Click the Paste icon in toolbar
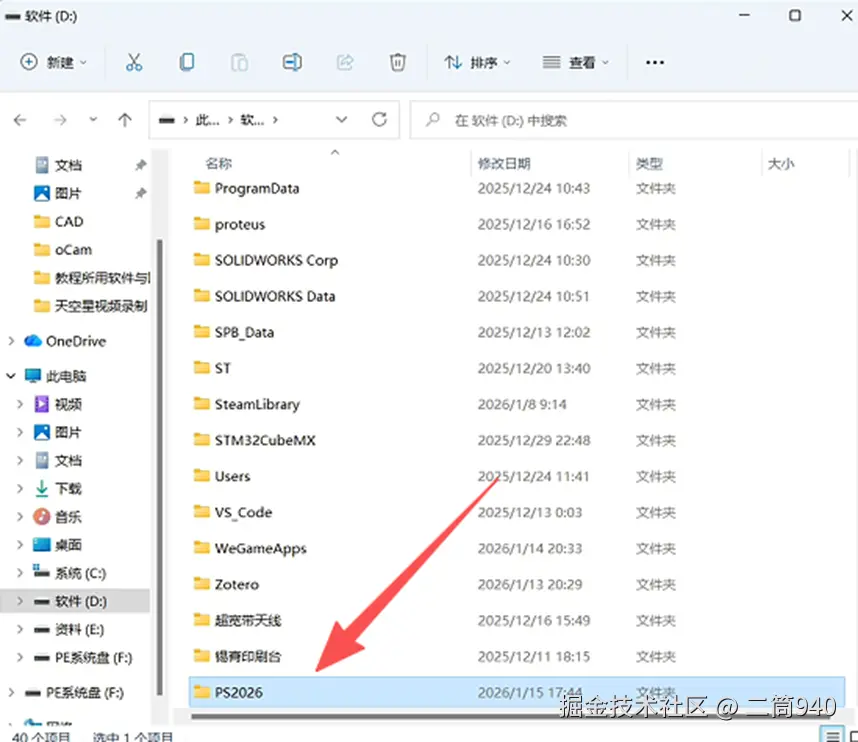This screenshot has width=858, height=742. pos(239,62)
